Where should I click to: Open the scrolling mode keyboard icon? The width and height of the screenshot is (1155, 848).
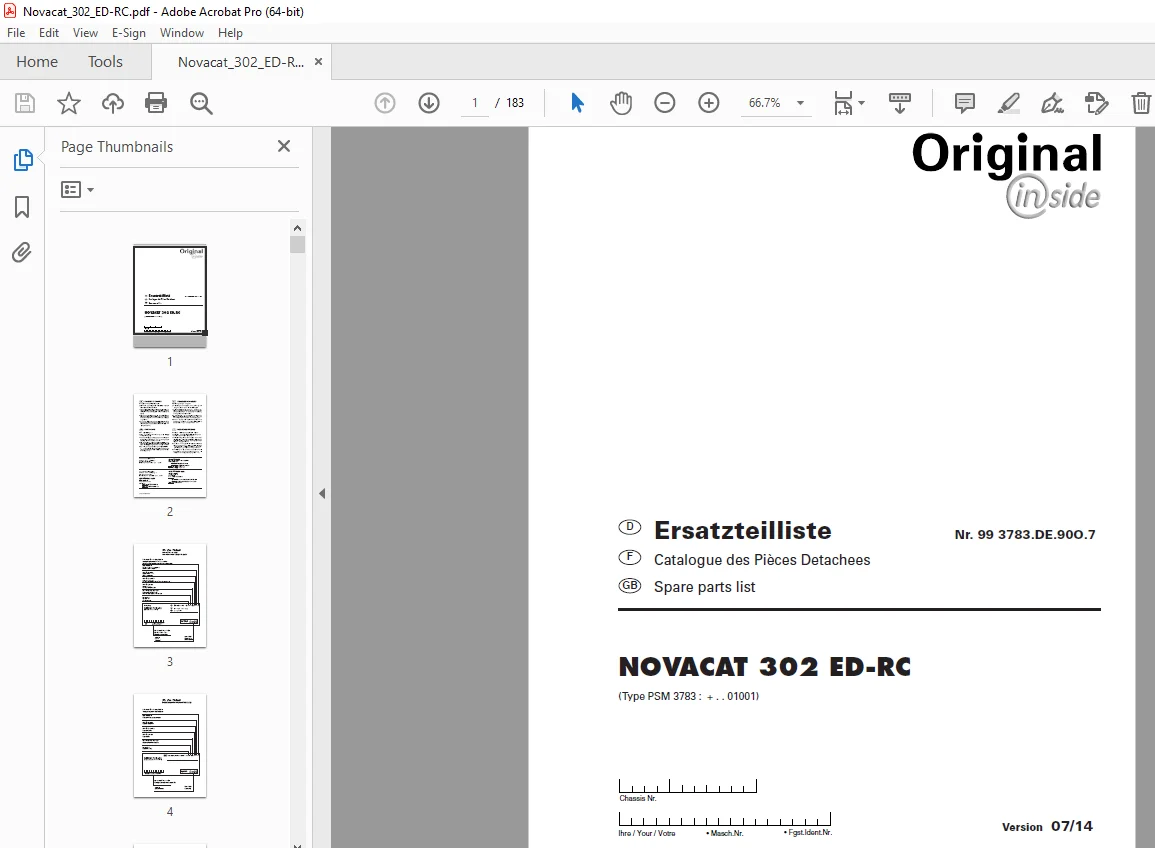(899, 103)
